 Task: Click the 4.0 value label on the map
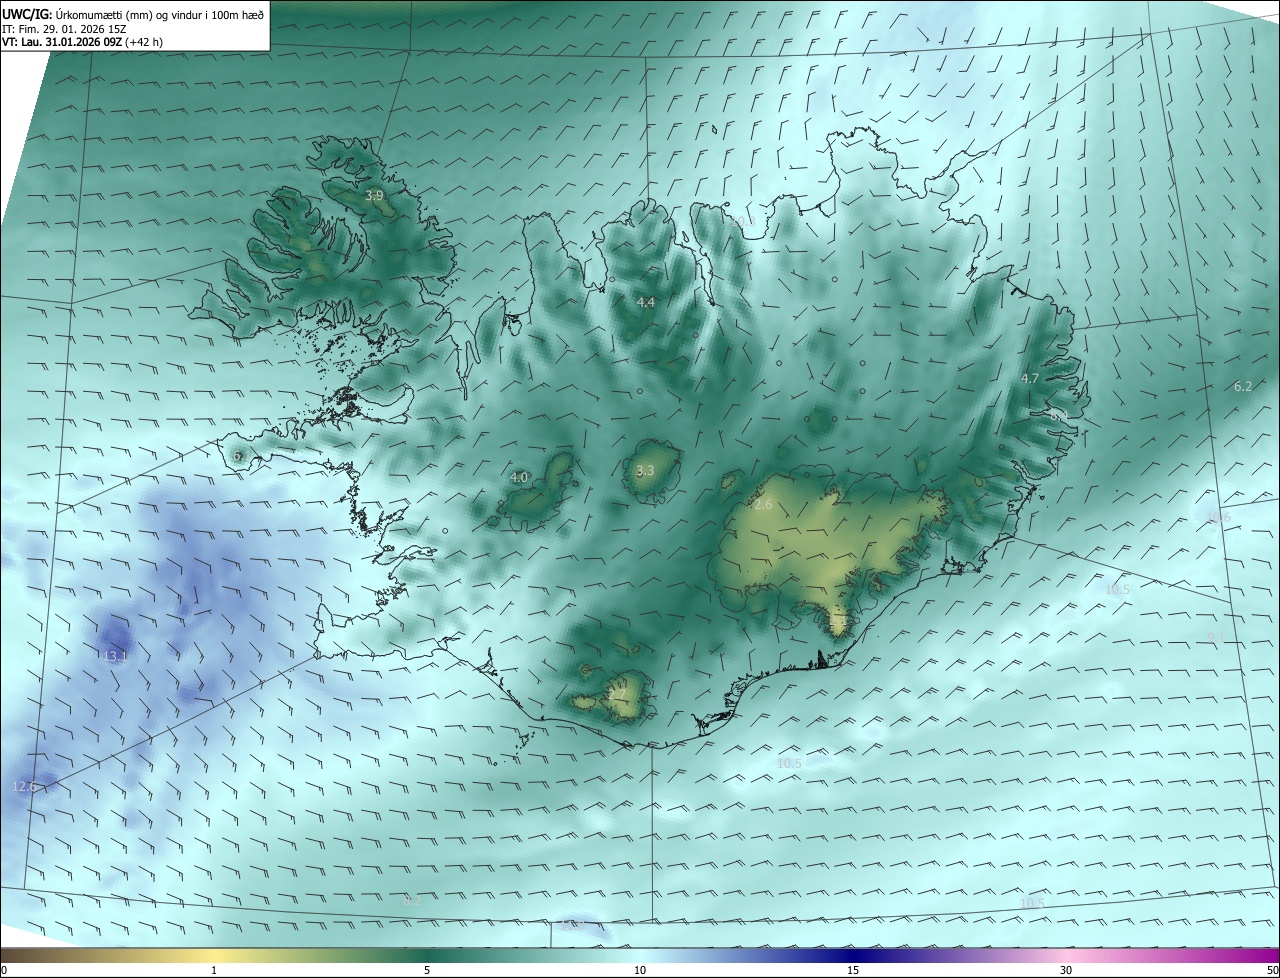point(519,478)
